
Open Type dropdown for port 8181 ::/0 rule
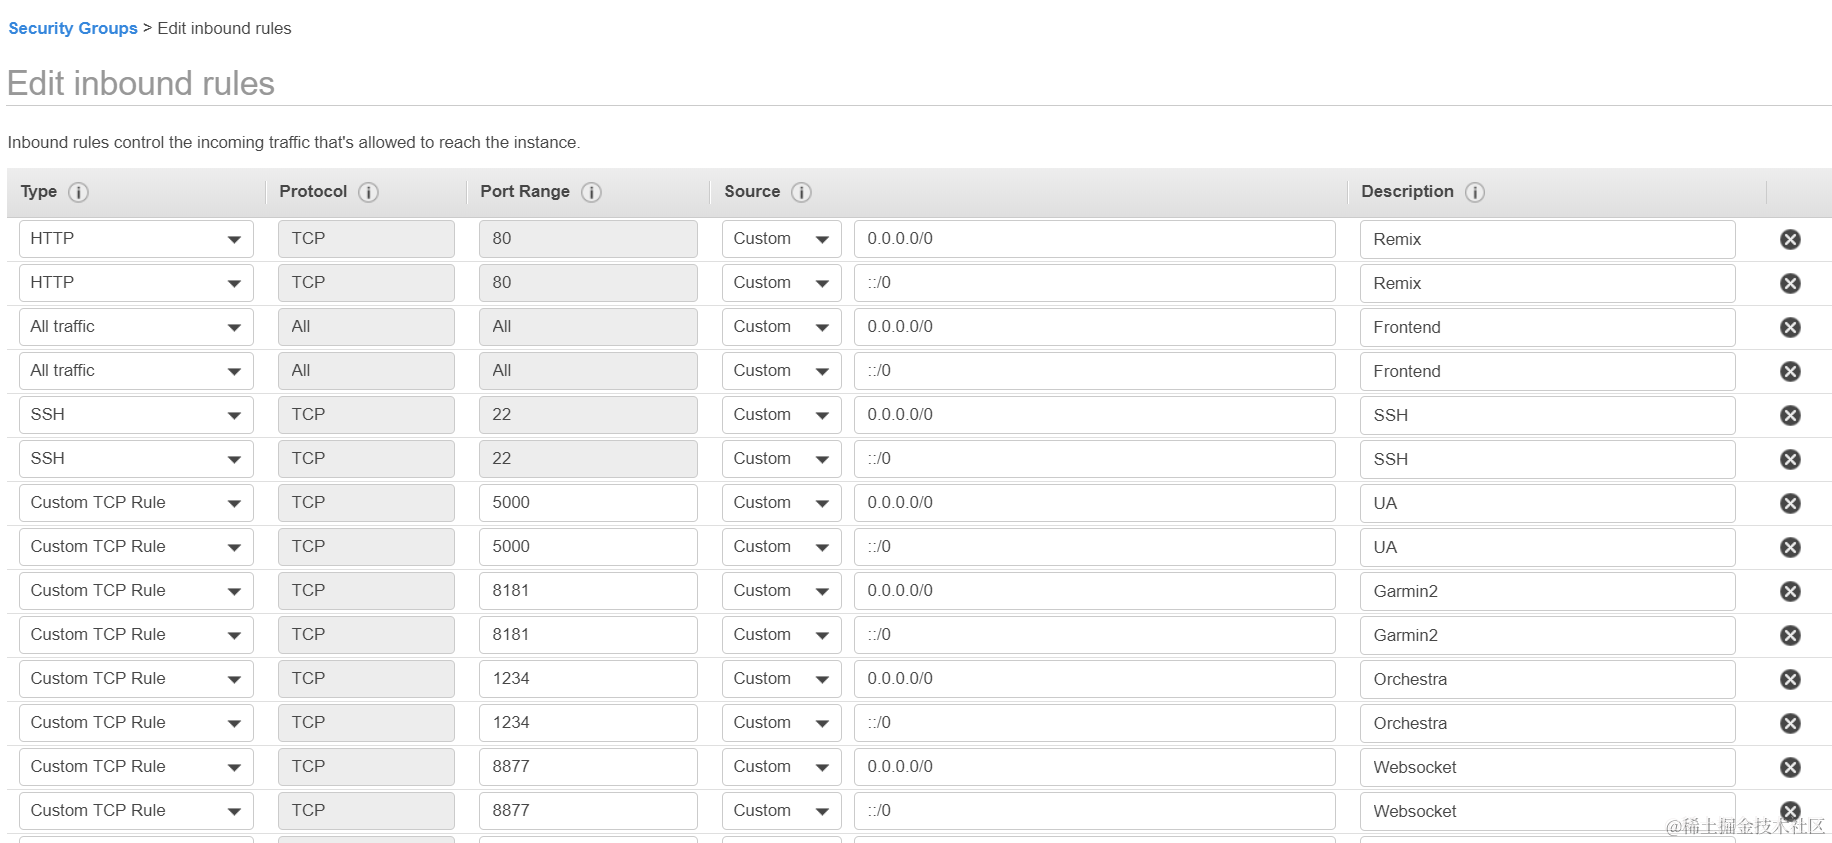(136, 635)
